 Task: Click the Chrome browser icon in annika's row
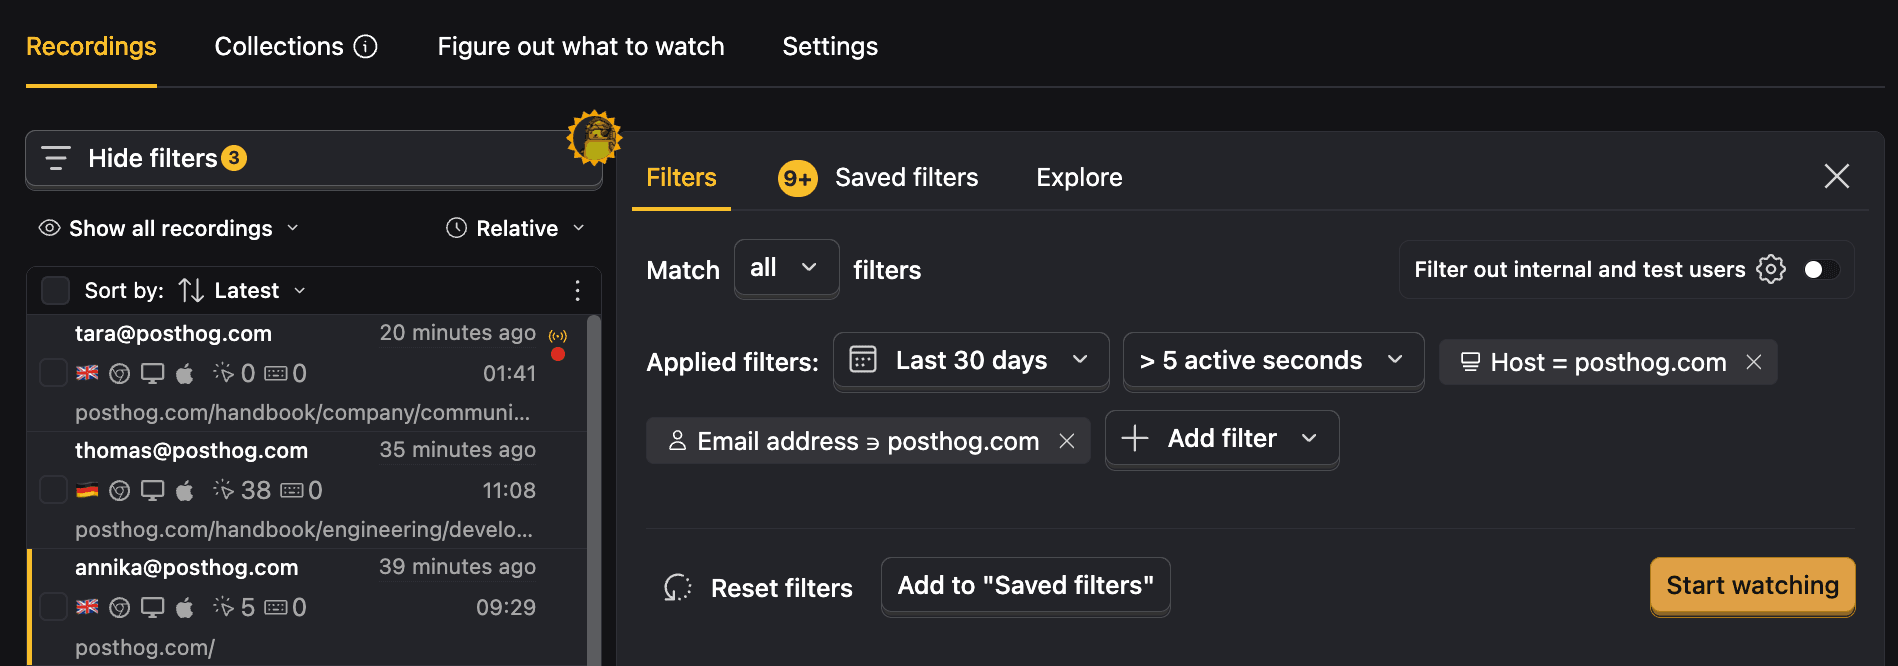pos(120,608)
